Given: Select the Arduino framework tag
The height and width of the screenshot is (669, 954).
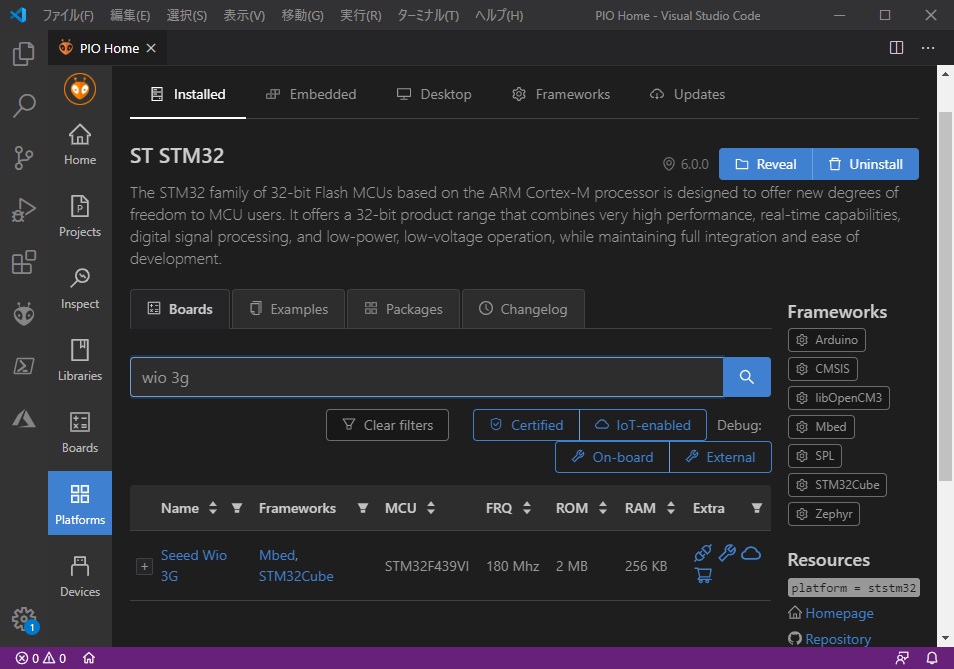Looking at the screenshot, I should click(826, 340).
